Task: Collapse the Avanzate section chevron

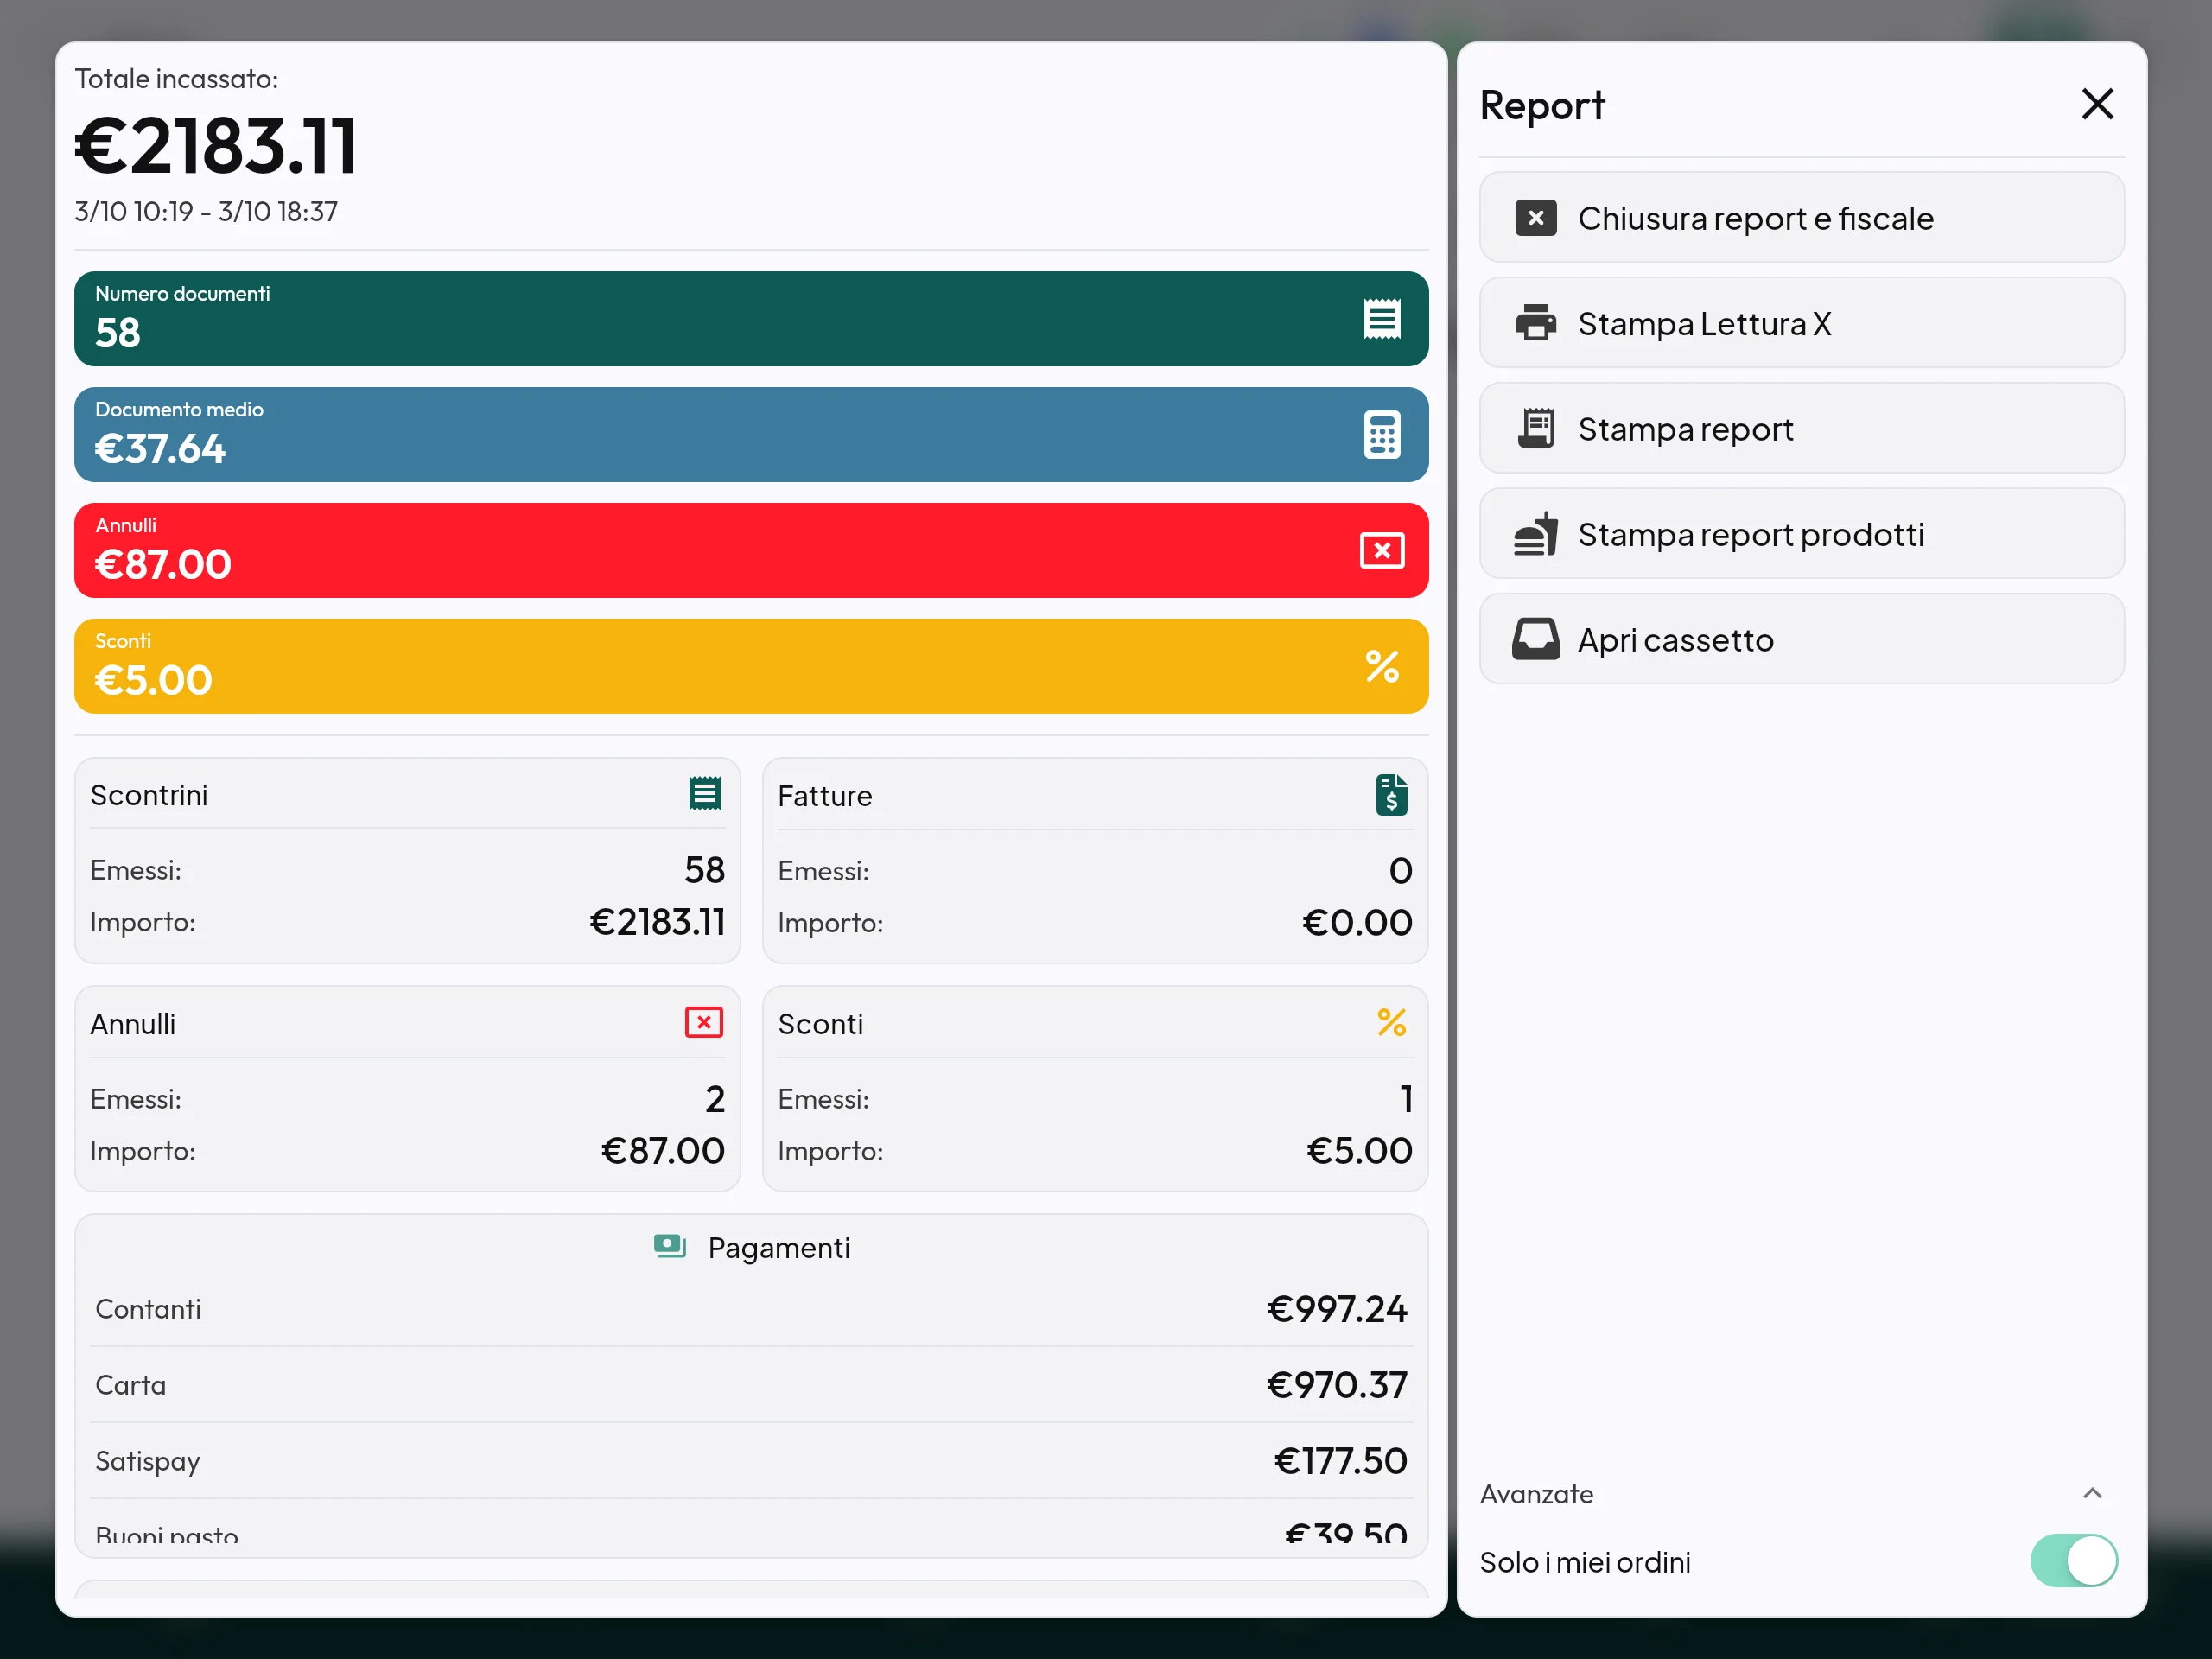Action: coord(2092,1493)
